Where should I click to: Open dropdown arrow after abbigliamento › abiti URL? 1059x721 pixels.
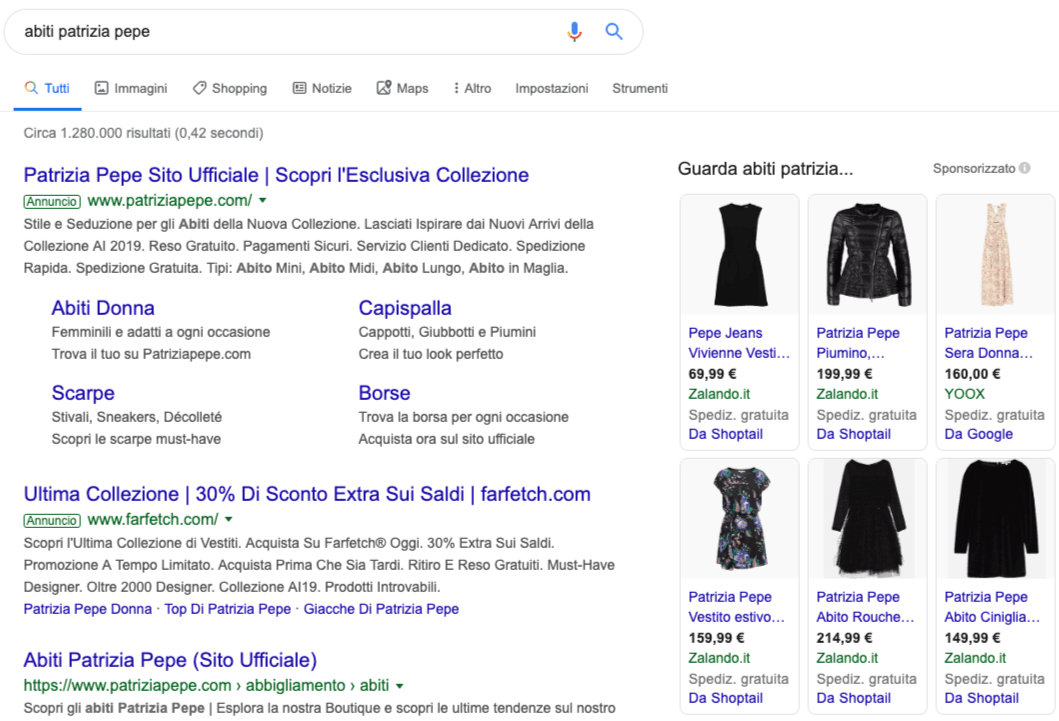click(400, 686)
